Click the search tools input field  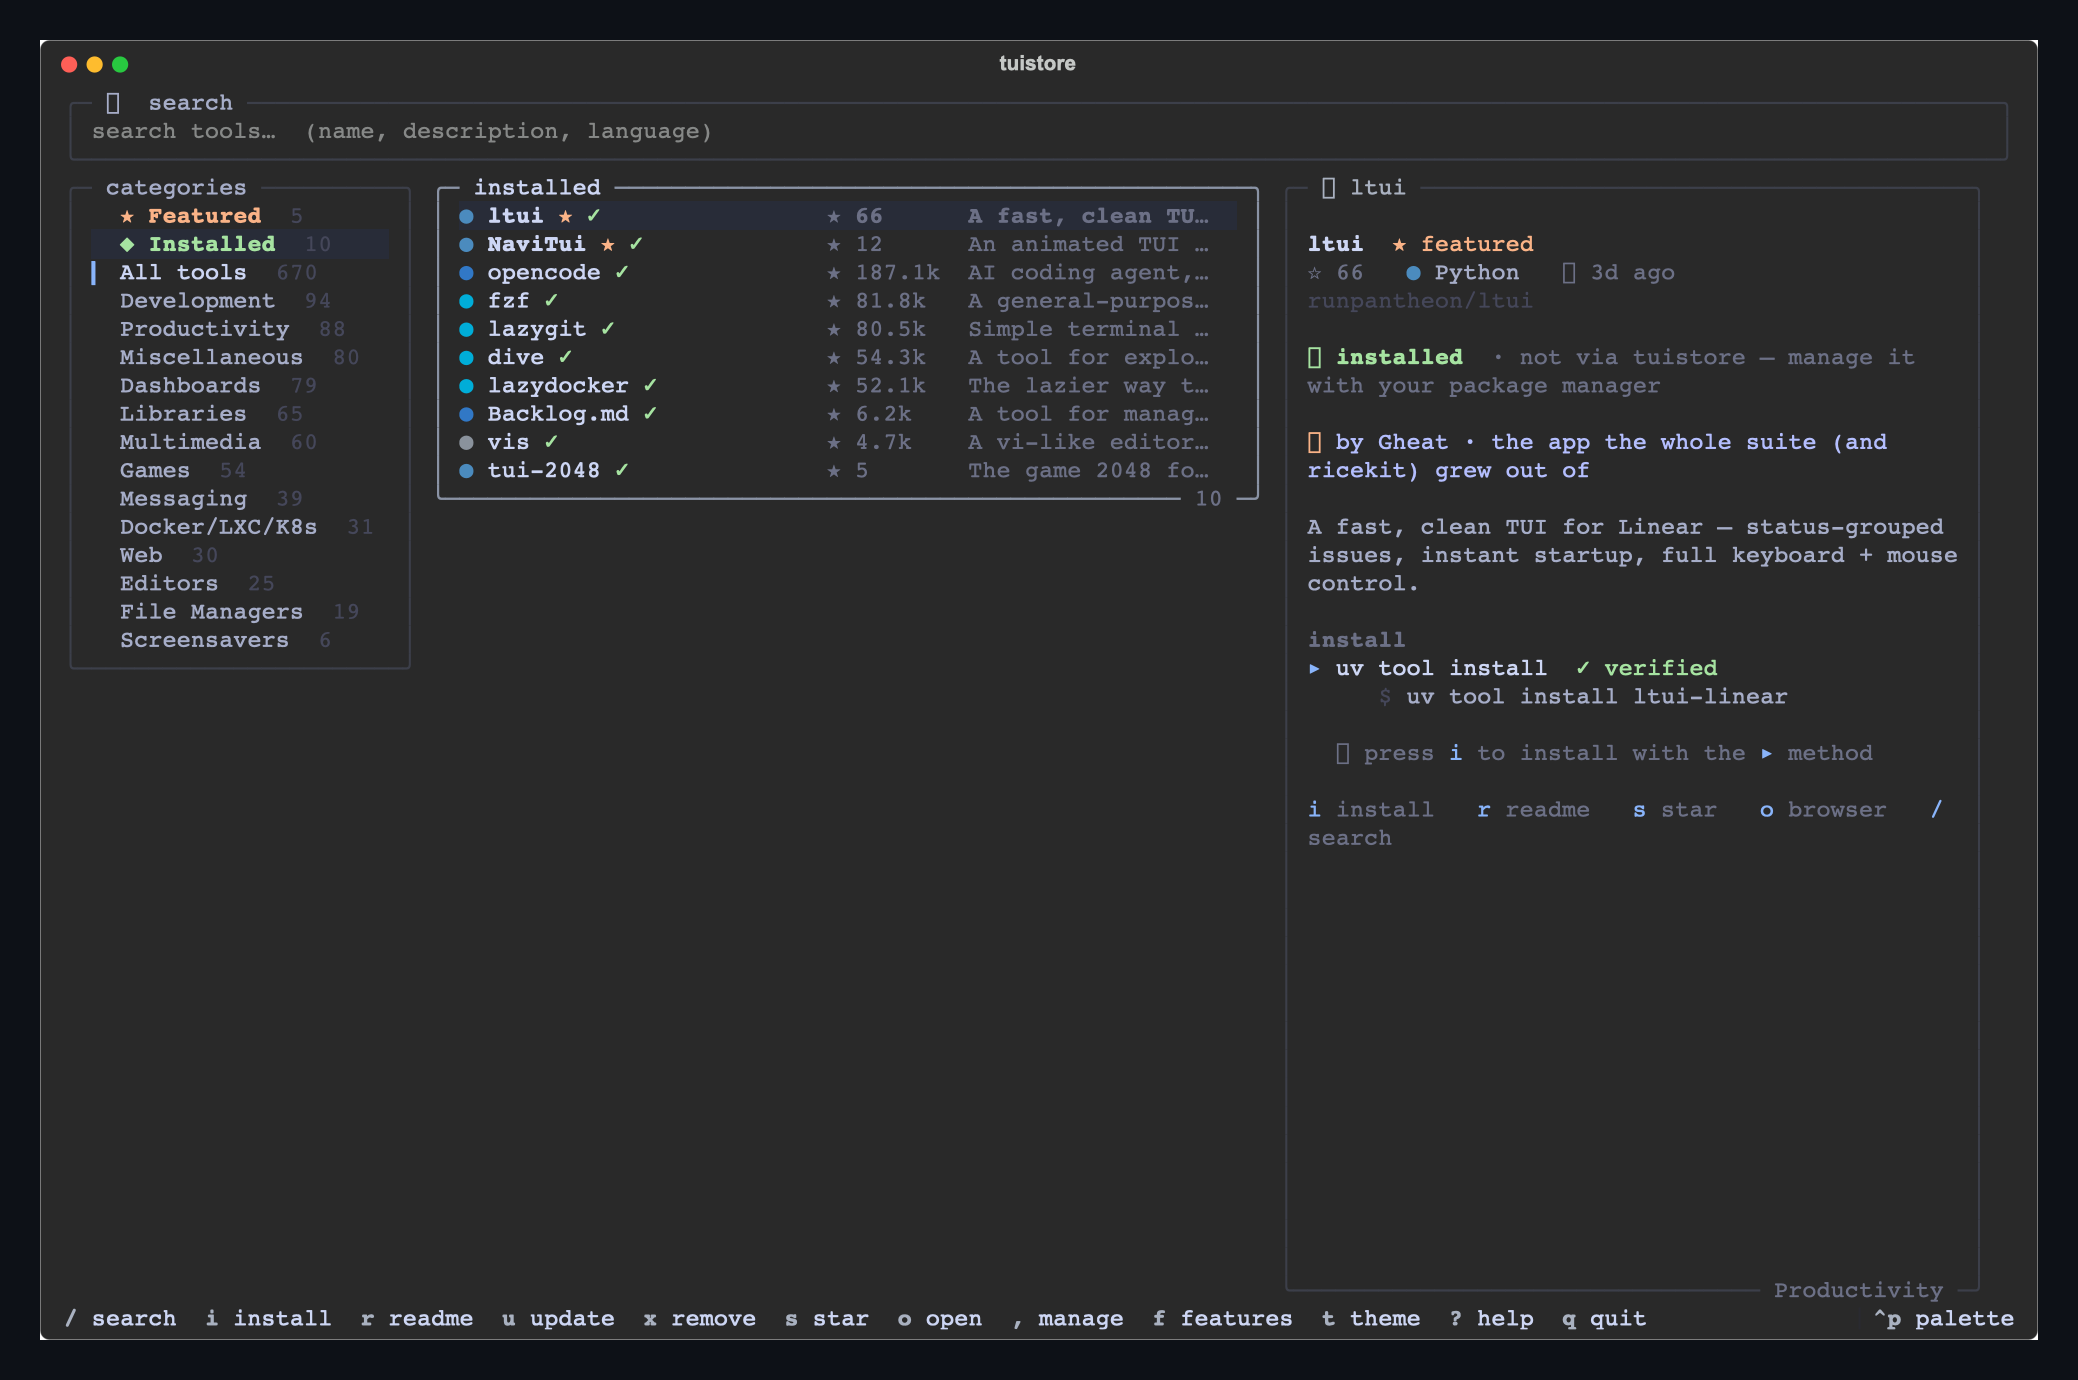tap(1038, 132)
